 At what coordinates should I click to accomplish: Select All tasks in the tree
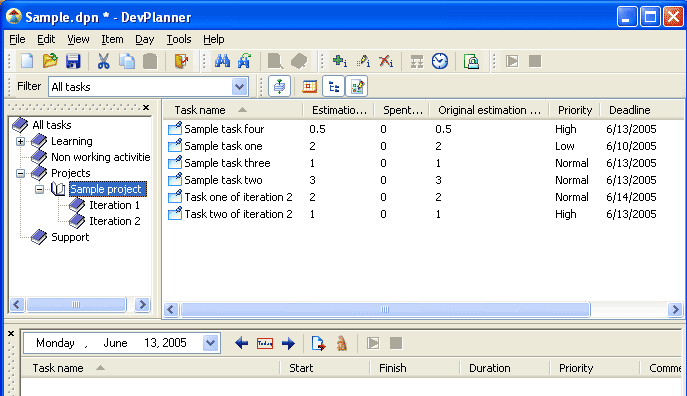coord(52,125)
